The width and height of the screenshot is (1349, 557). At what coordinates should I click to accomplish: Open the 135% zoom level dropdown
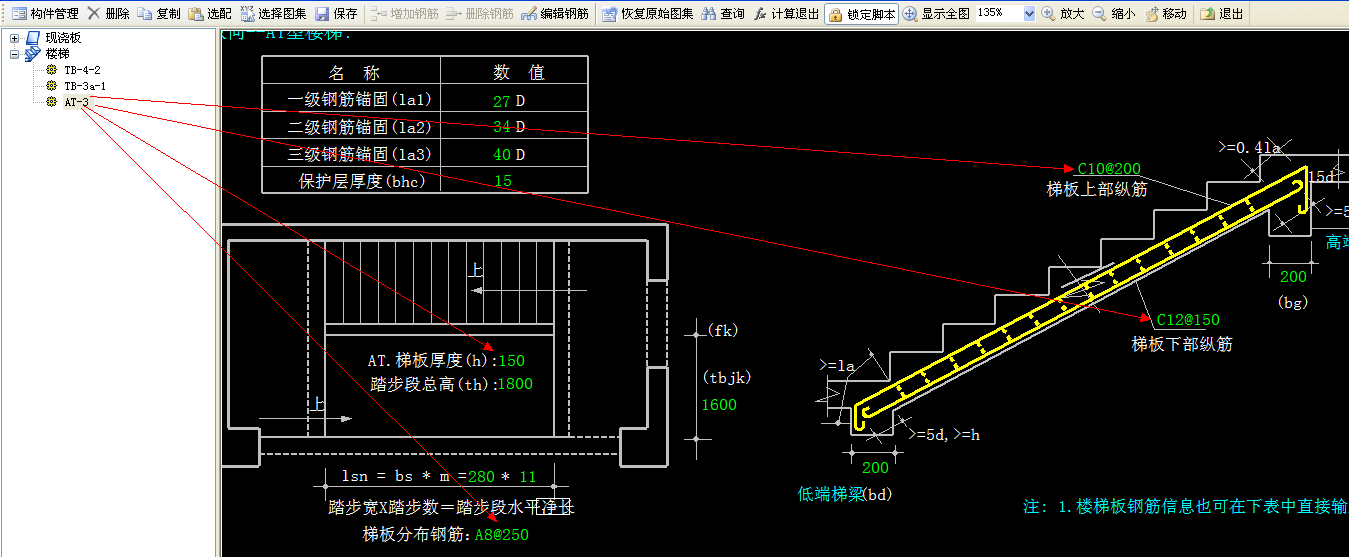pyautogui.click(x=1029, y=14)
